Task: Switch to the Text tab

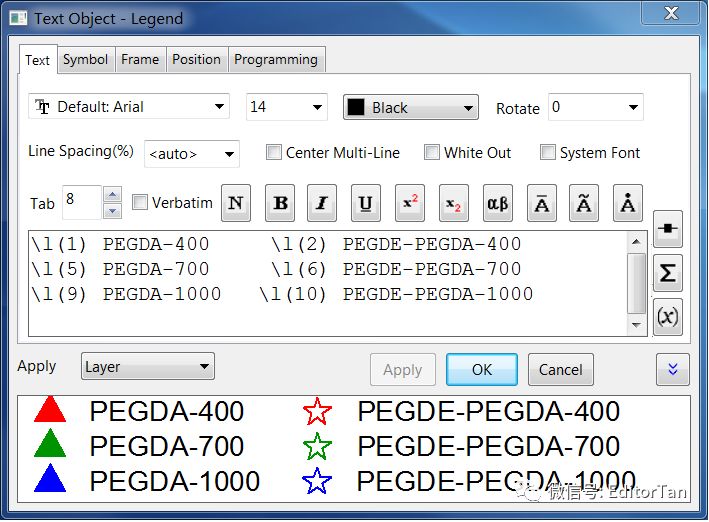Action: pyautogui.click(x=38, y=60)
